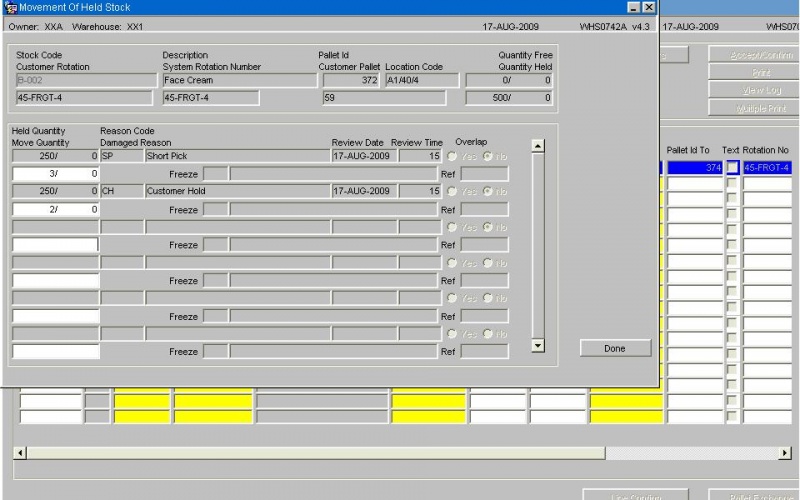Click the scroll up arrow in held list
This screenshot has width=800, height=500.
coord(538,145)
